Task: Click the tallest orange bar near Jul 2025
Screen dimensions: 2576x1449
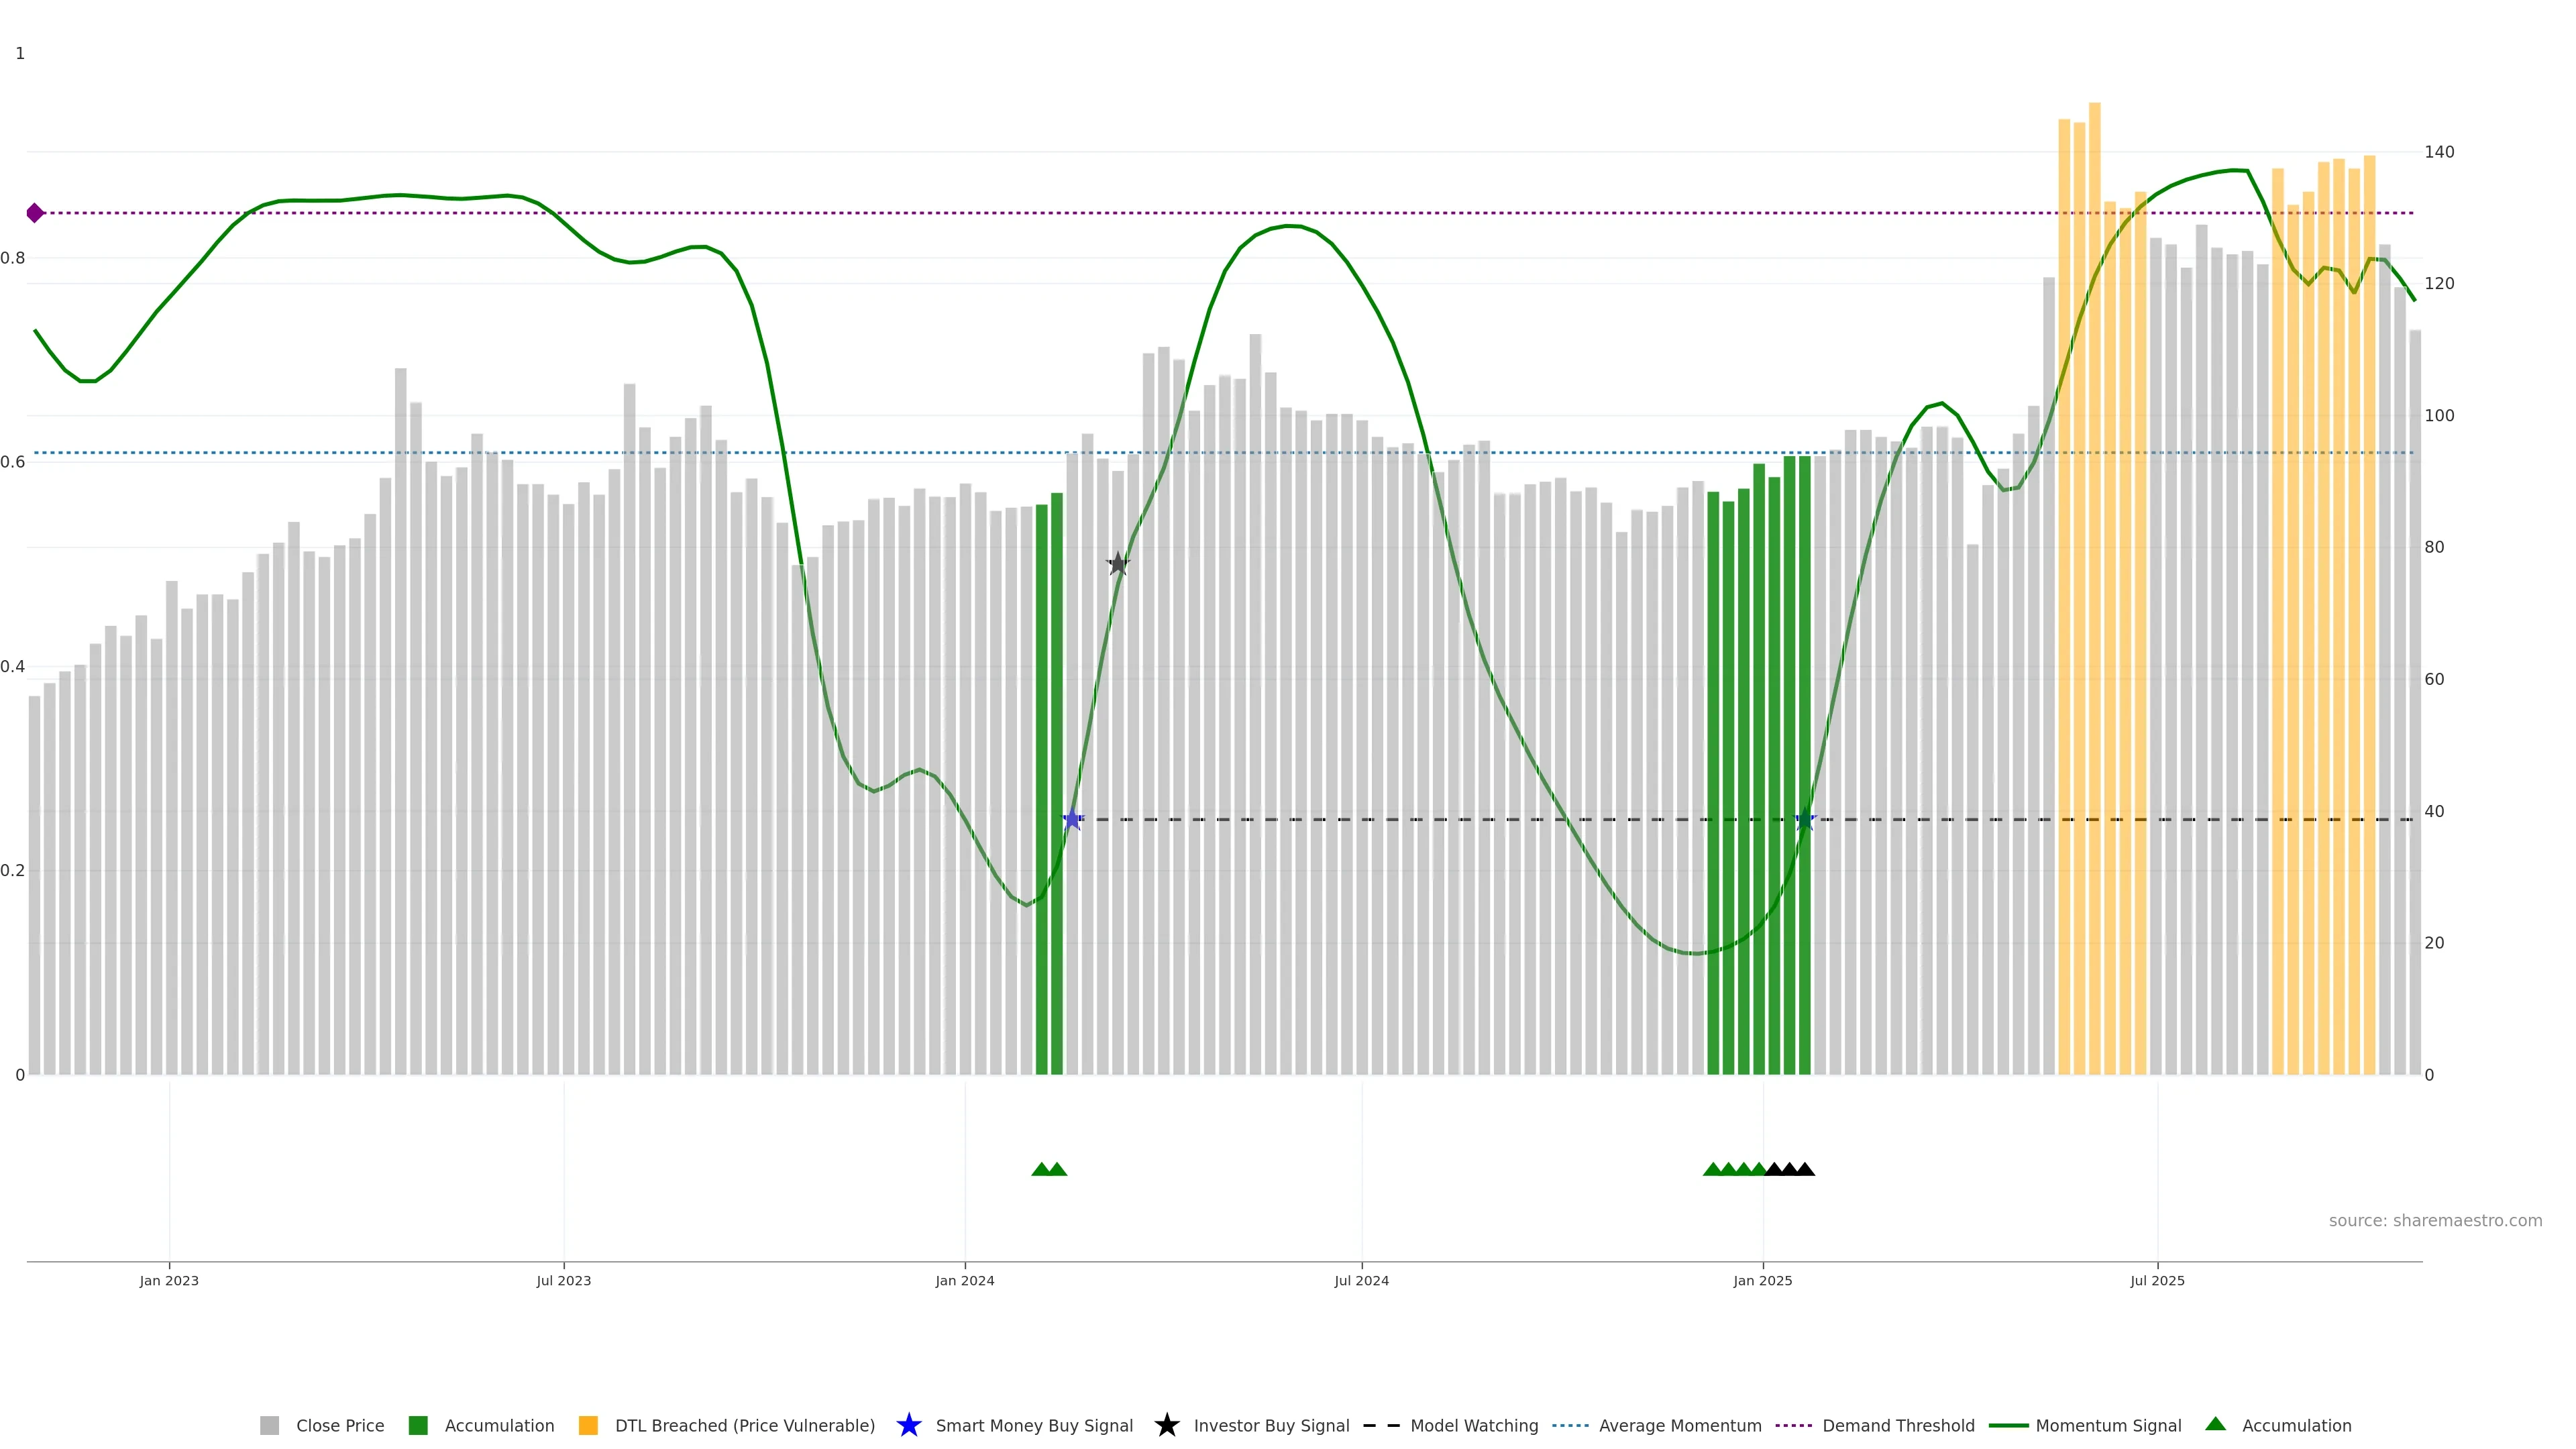Action: 2094,600
